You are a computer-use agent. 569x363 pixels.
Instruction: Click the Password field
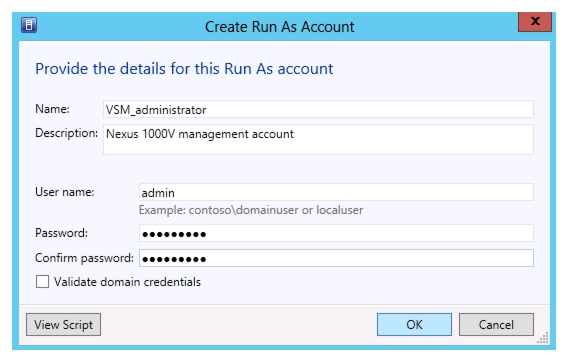[336, 233]
